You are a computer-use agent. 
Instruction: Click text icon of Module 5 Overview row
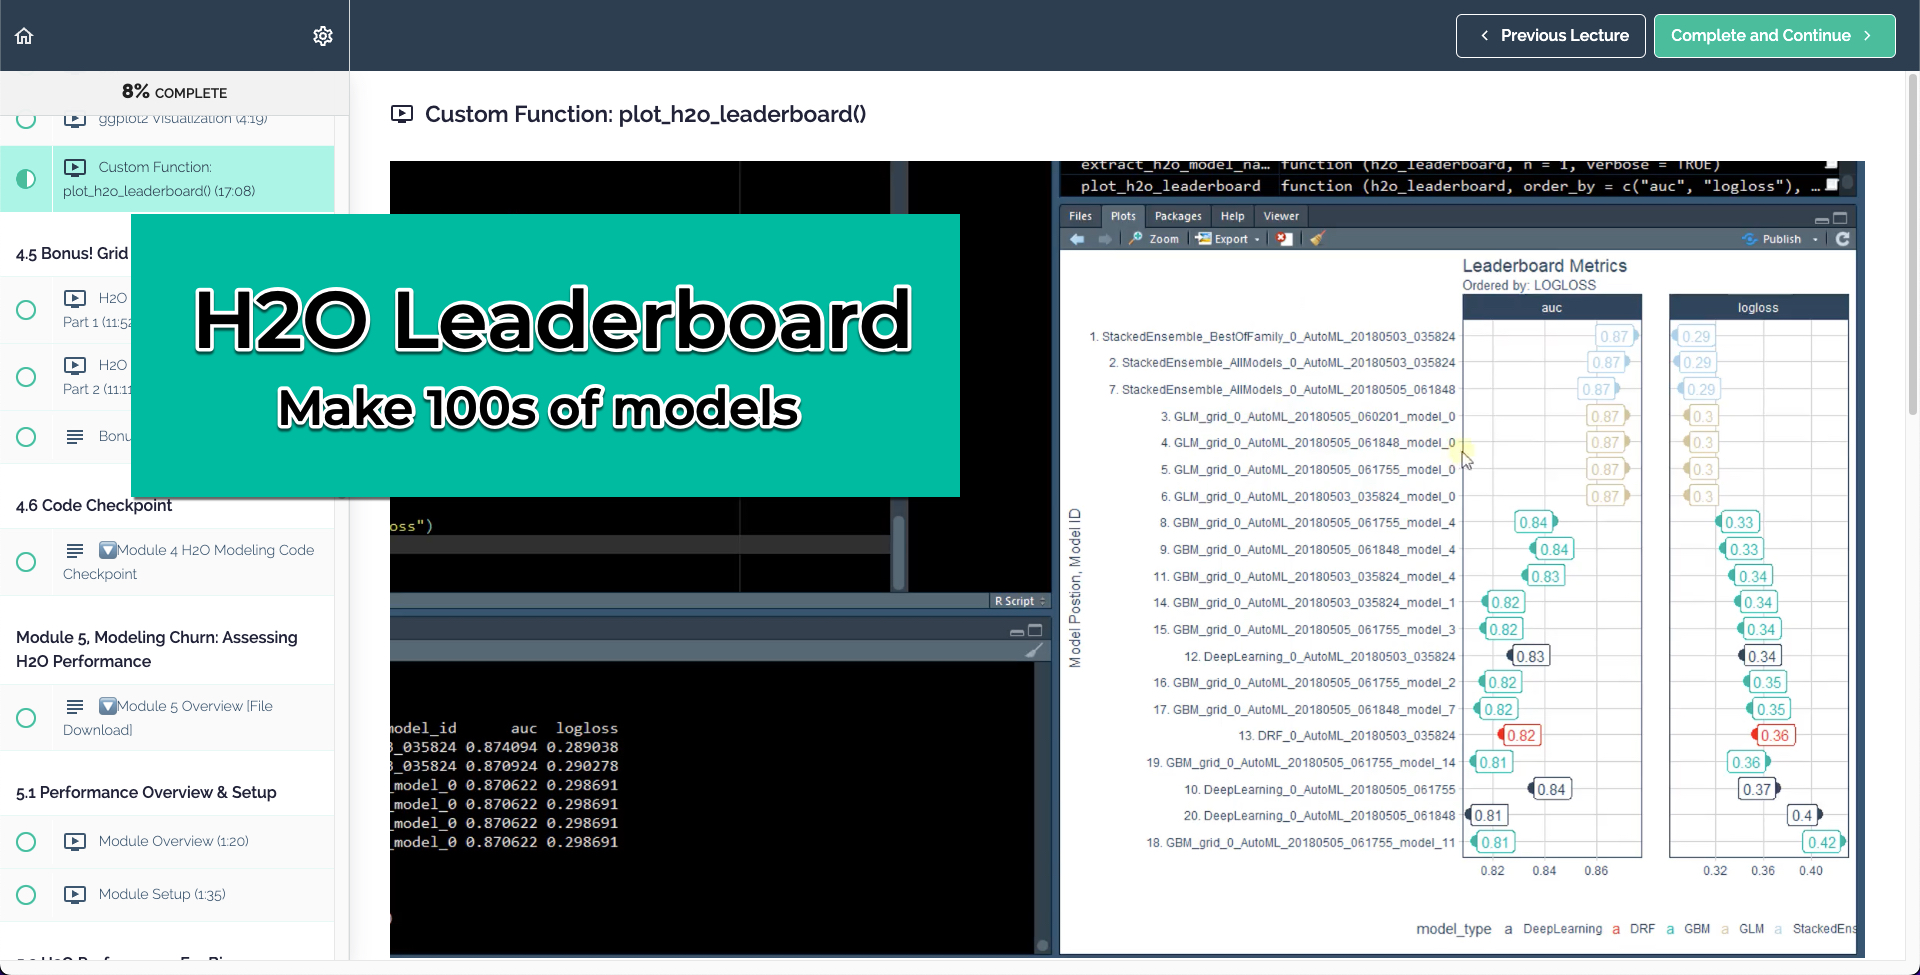click(x=75, y=706)
